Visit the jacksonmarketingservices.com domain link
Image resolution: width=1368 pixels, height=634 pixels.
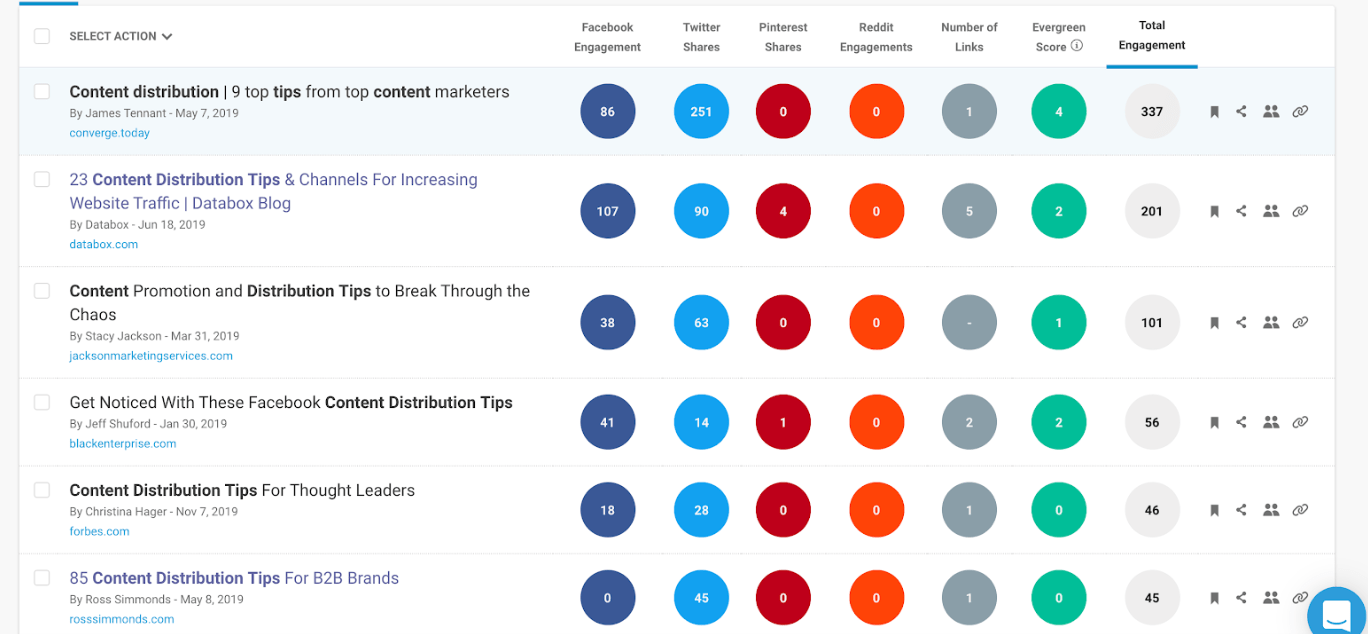point(151,356)
